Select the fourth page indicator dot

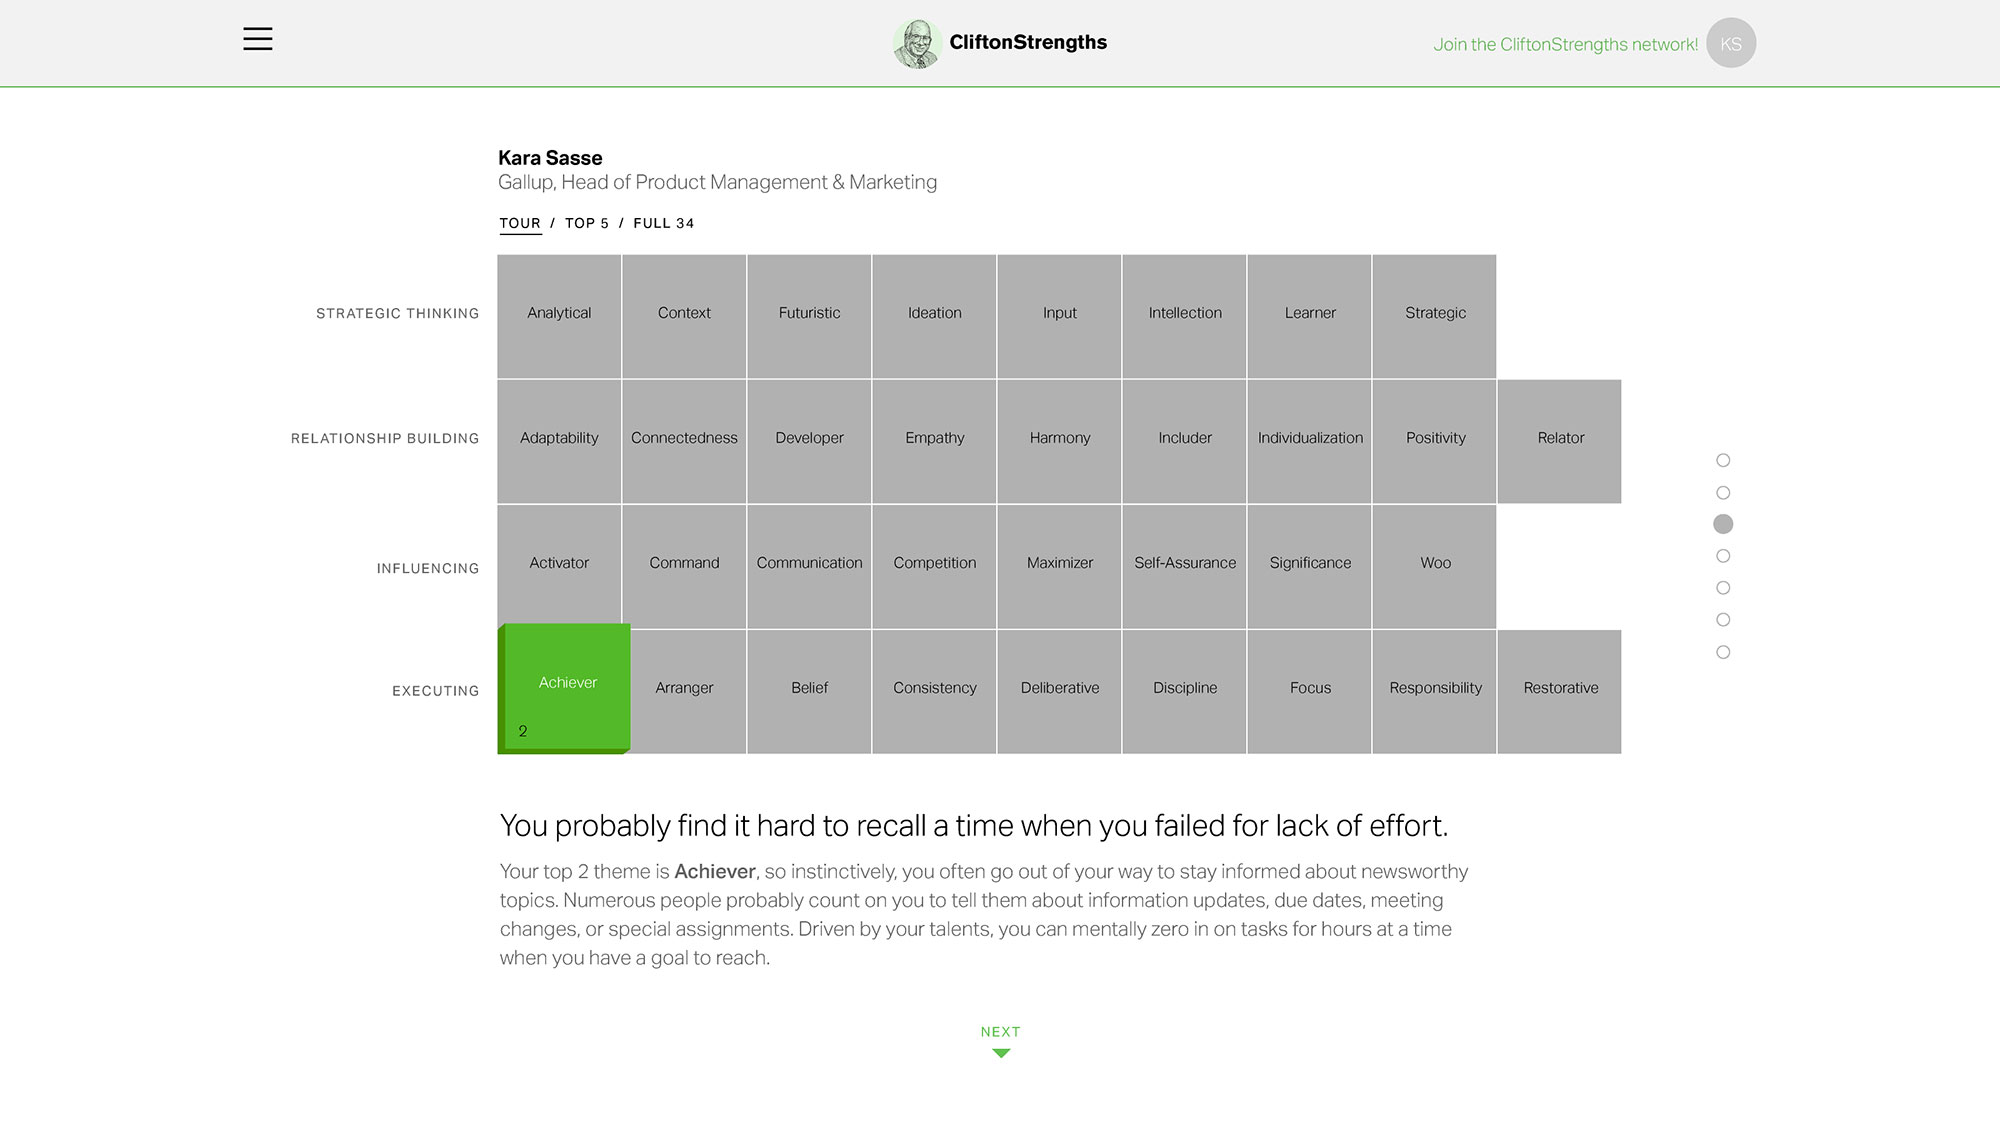click(1723, 556)
